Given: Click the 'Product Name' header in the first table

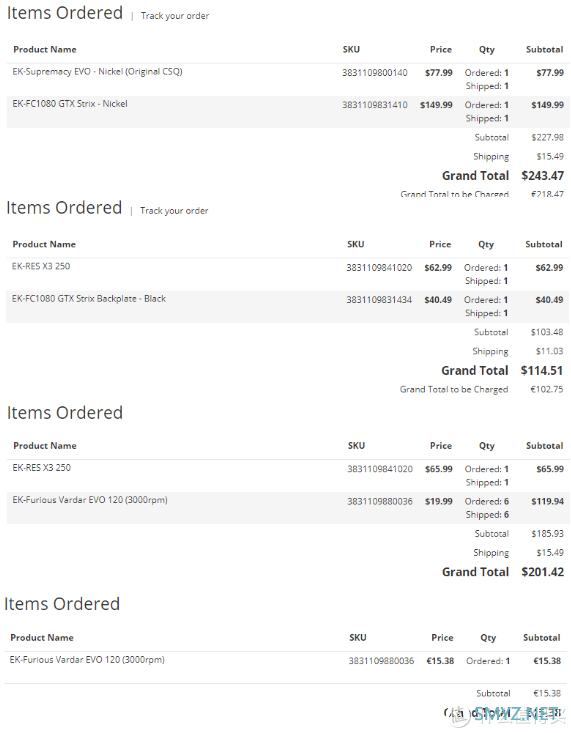Looking at the screenshot, I should click(45, 50).
